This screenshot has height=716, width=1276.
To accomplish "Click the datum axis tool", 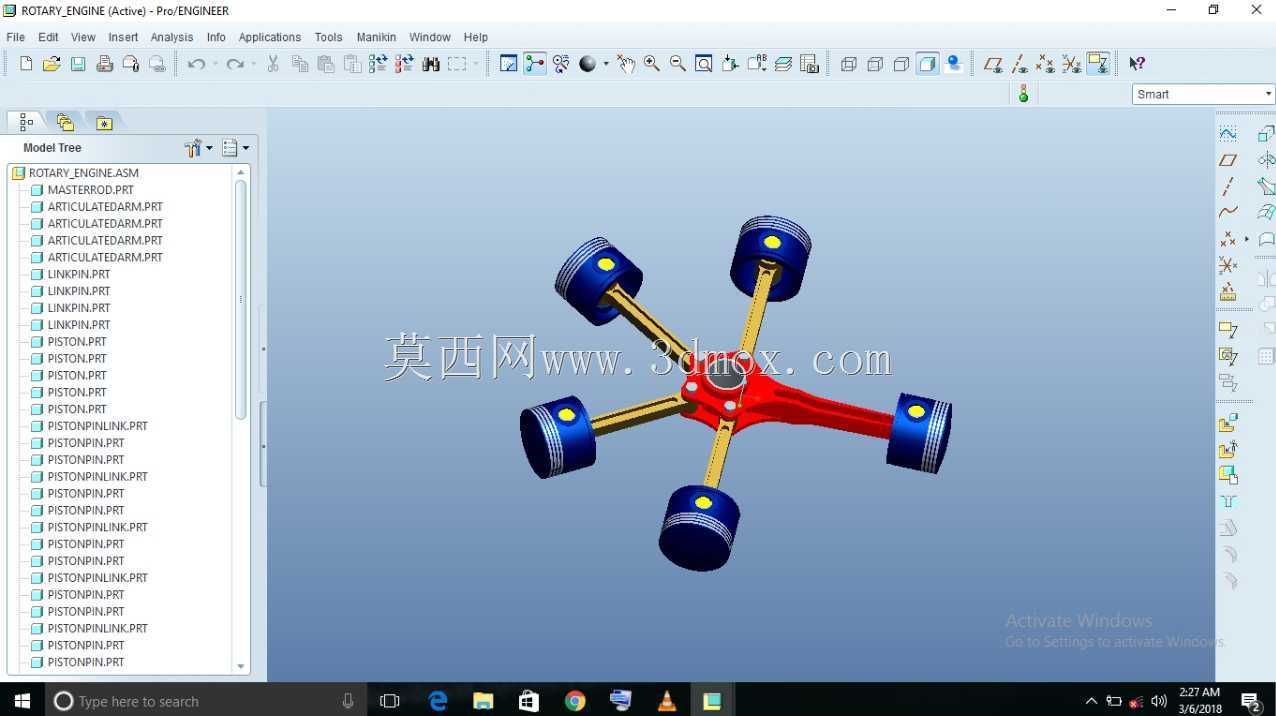I will 1228,186.
